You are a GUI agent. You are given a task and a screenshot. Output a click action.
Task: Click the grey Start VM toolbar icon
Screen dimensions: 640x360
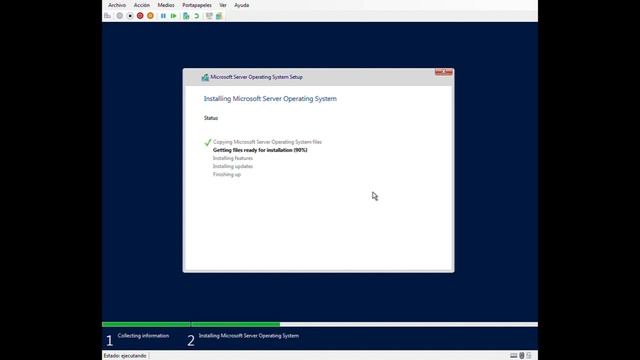[119, 16]
